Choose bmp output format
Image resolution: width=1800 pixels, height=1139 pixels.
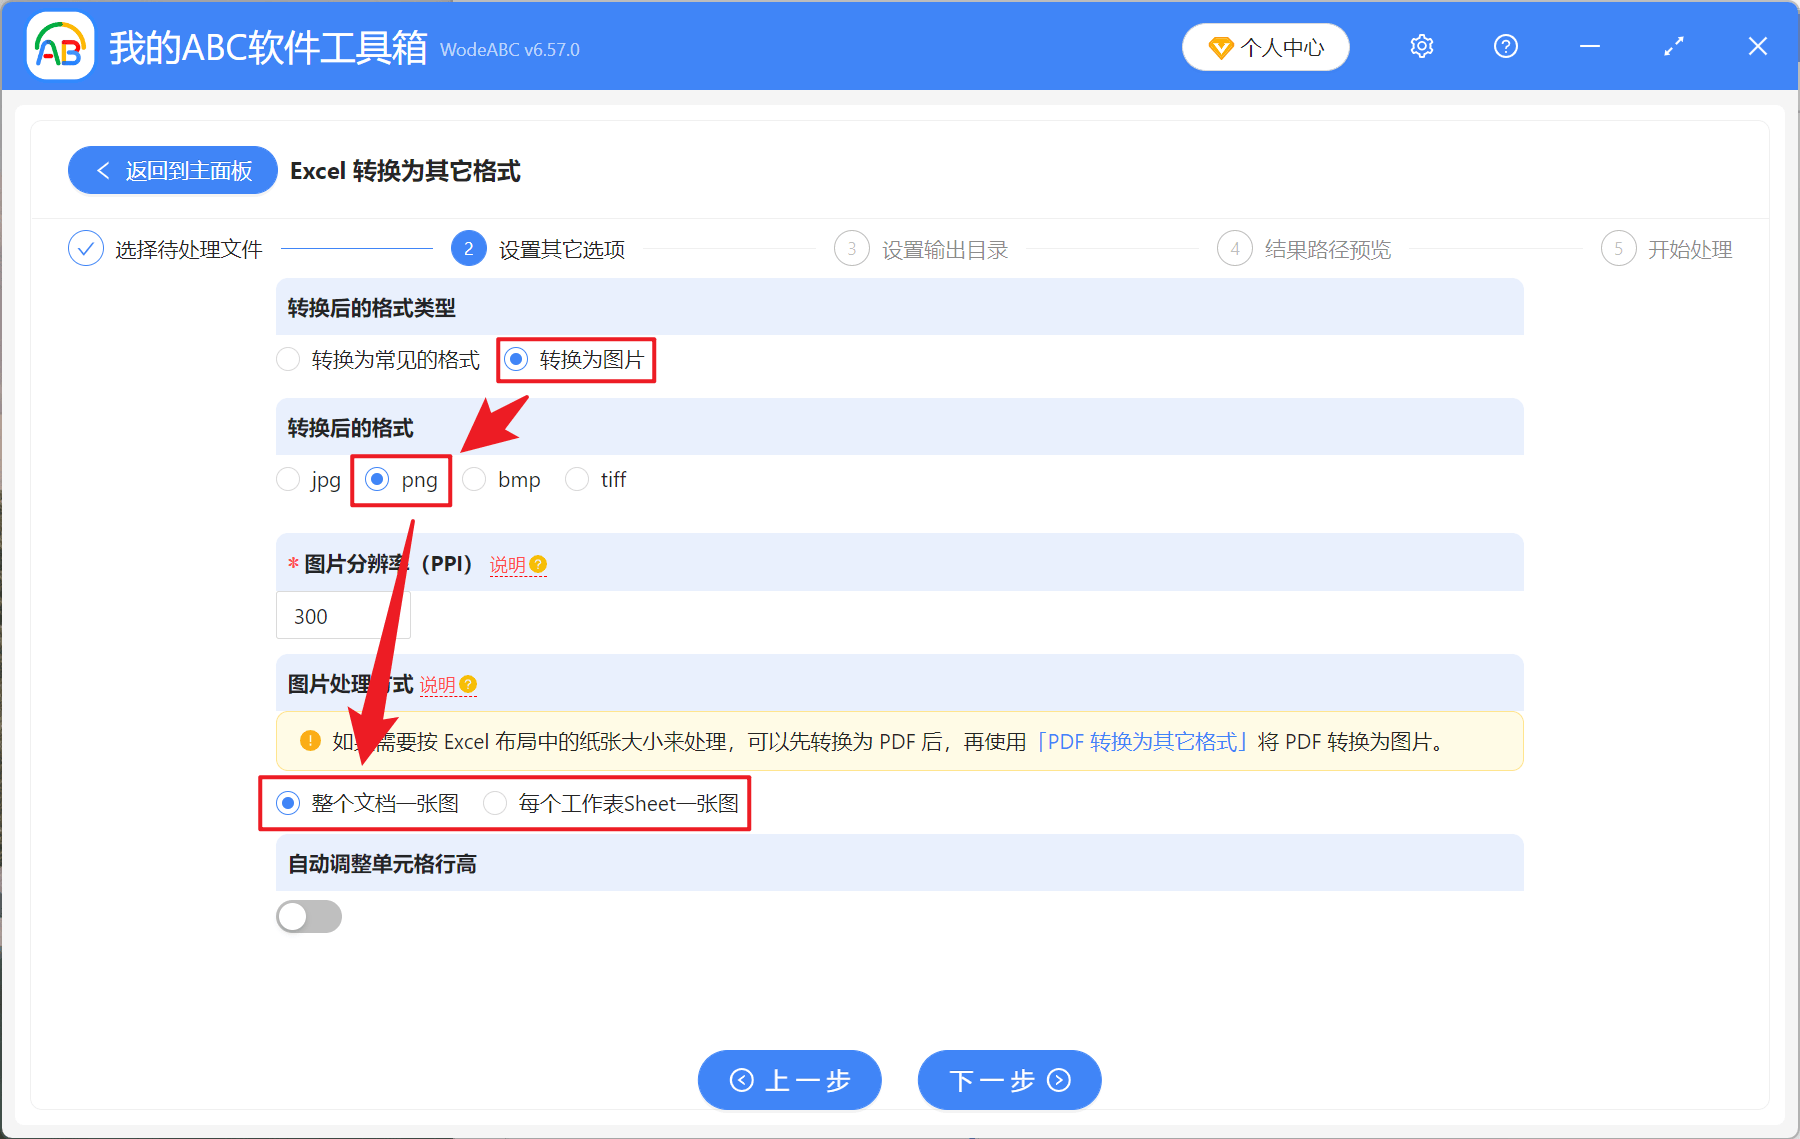tap(502, 480)
